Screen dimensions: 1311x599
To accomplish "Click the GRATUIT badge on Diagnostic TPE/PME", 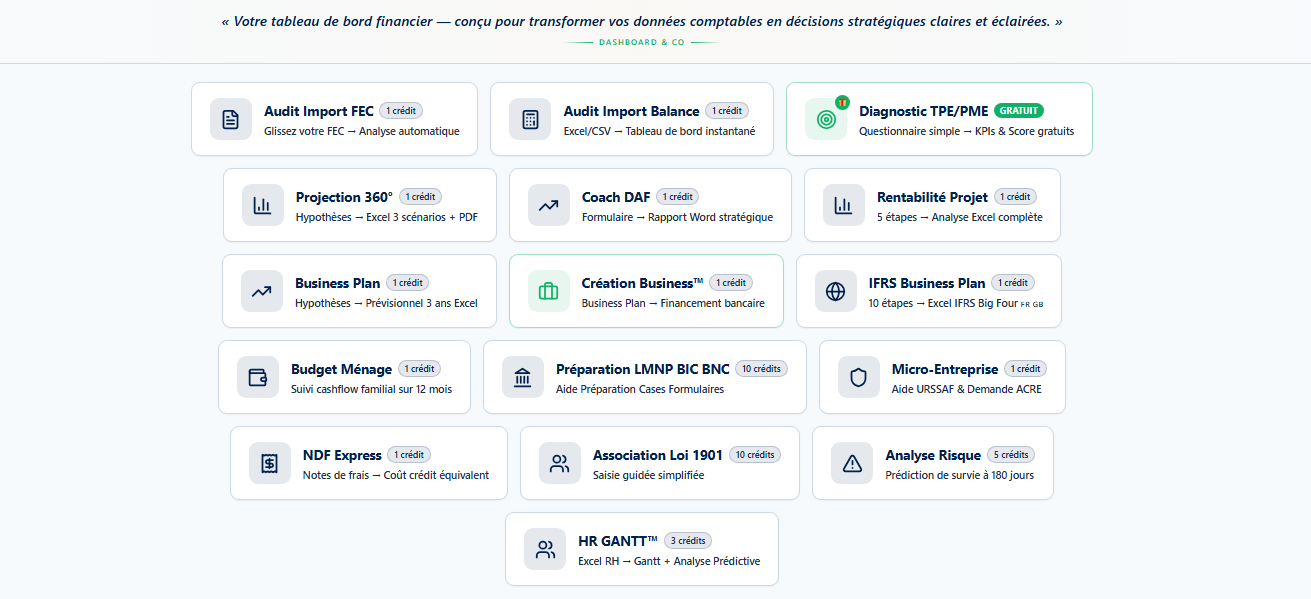I will click(1018, 111).
